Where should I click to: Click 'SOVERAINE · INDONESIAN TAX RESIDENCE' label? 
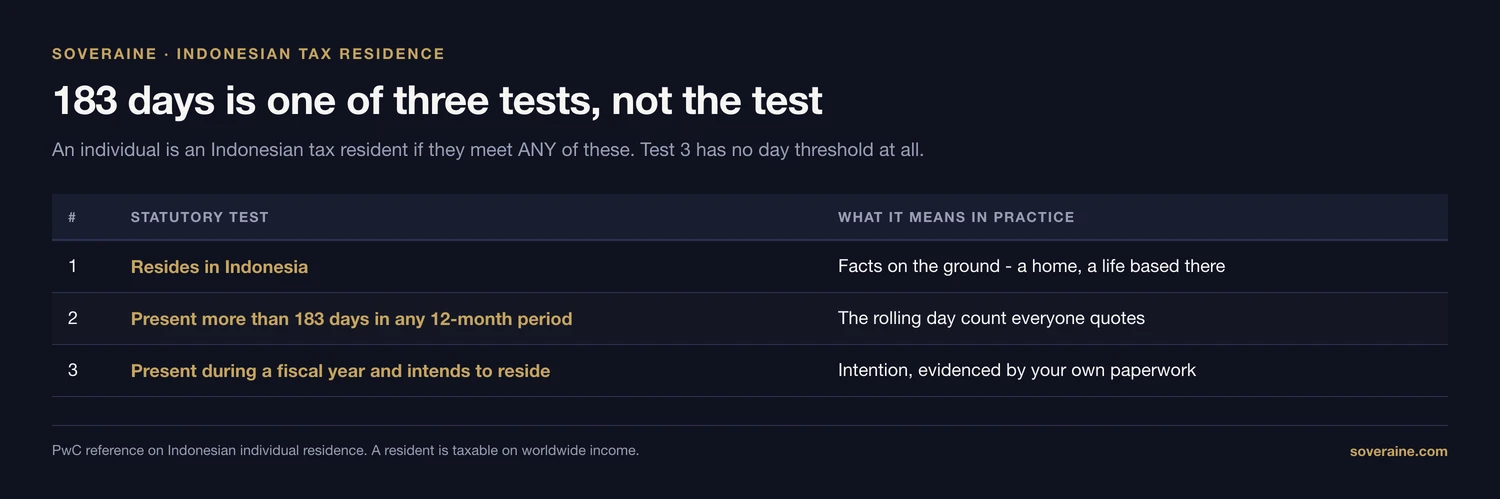click(x=248, y=54)
